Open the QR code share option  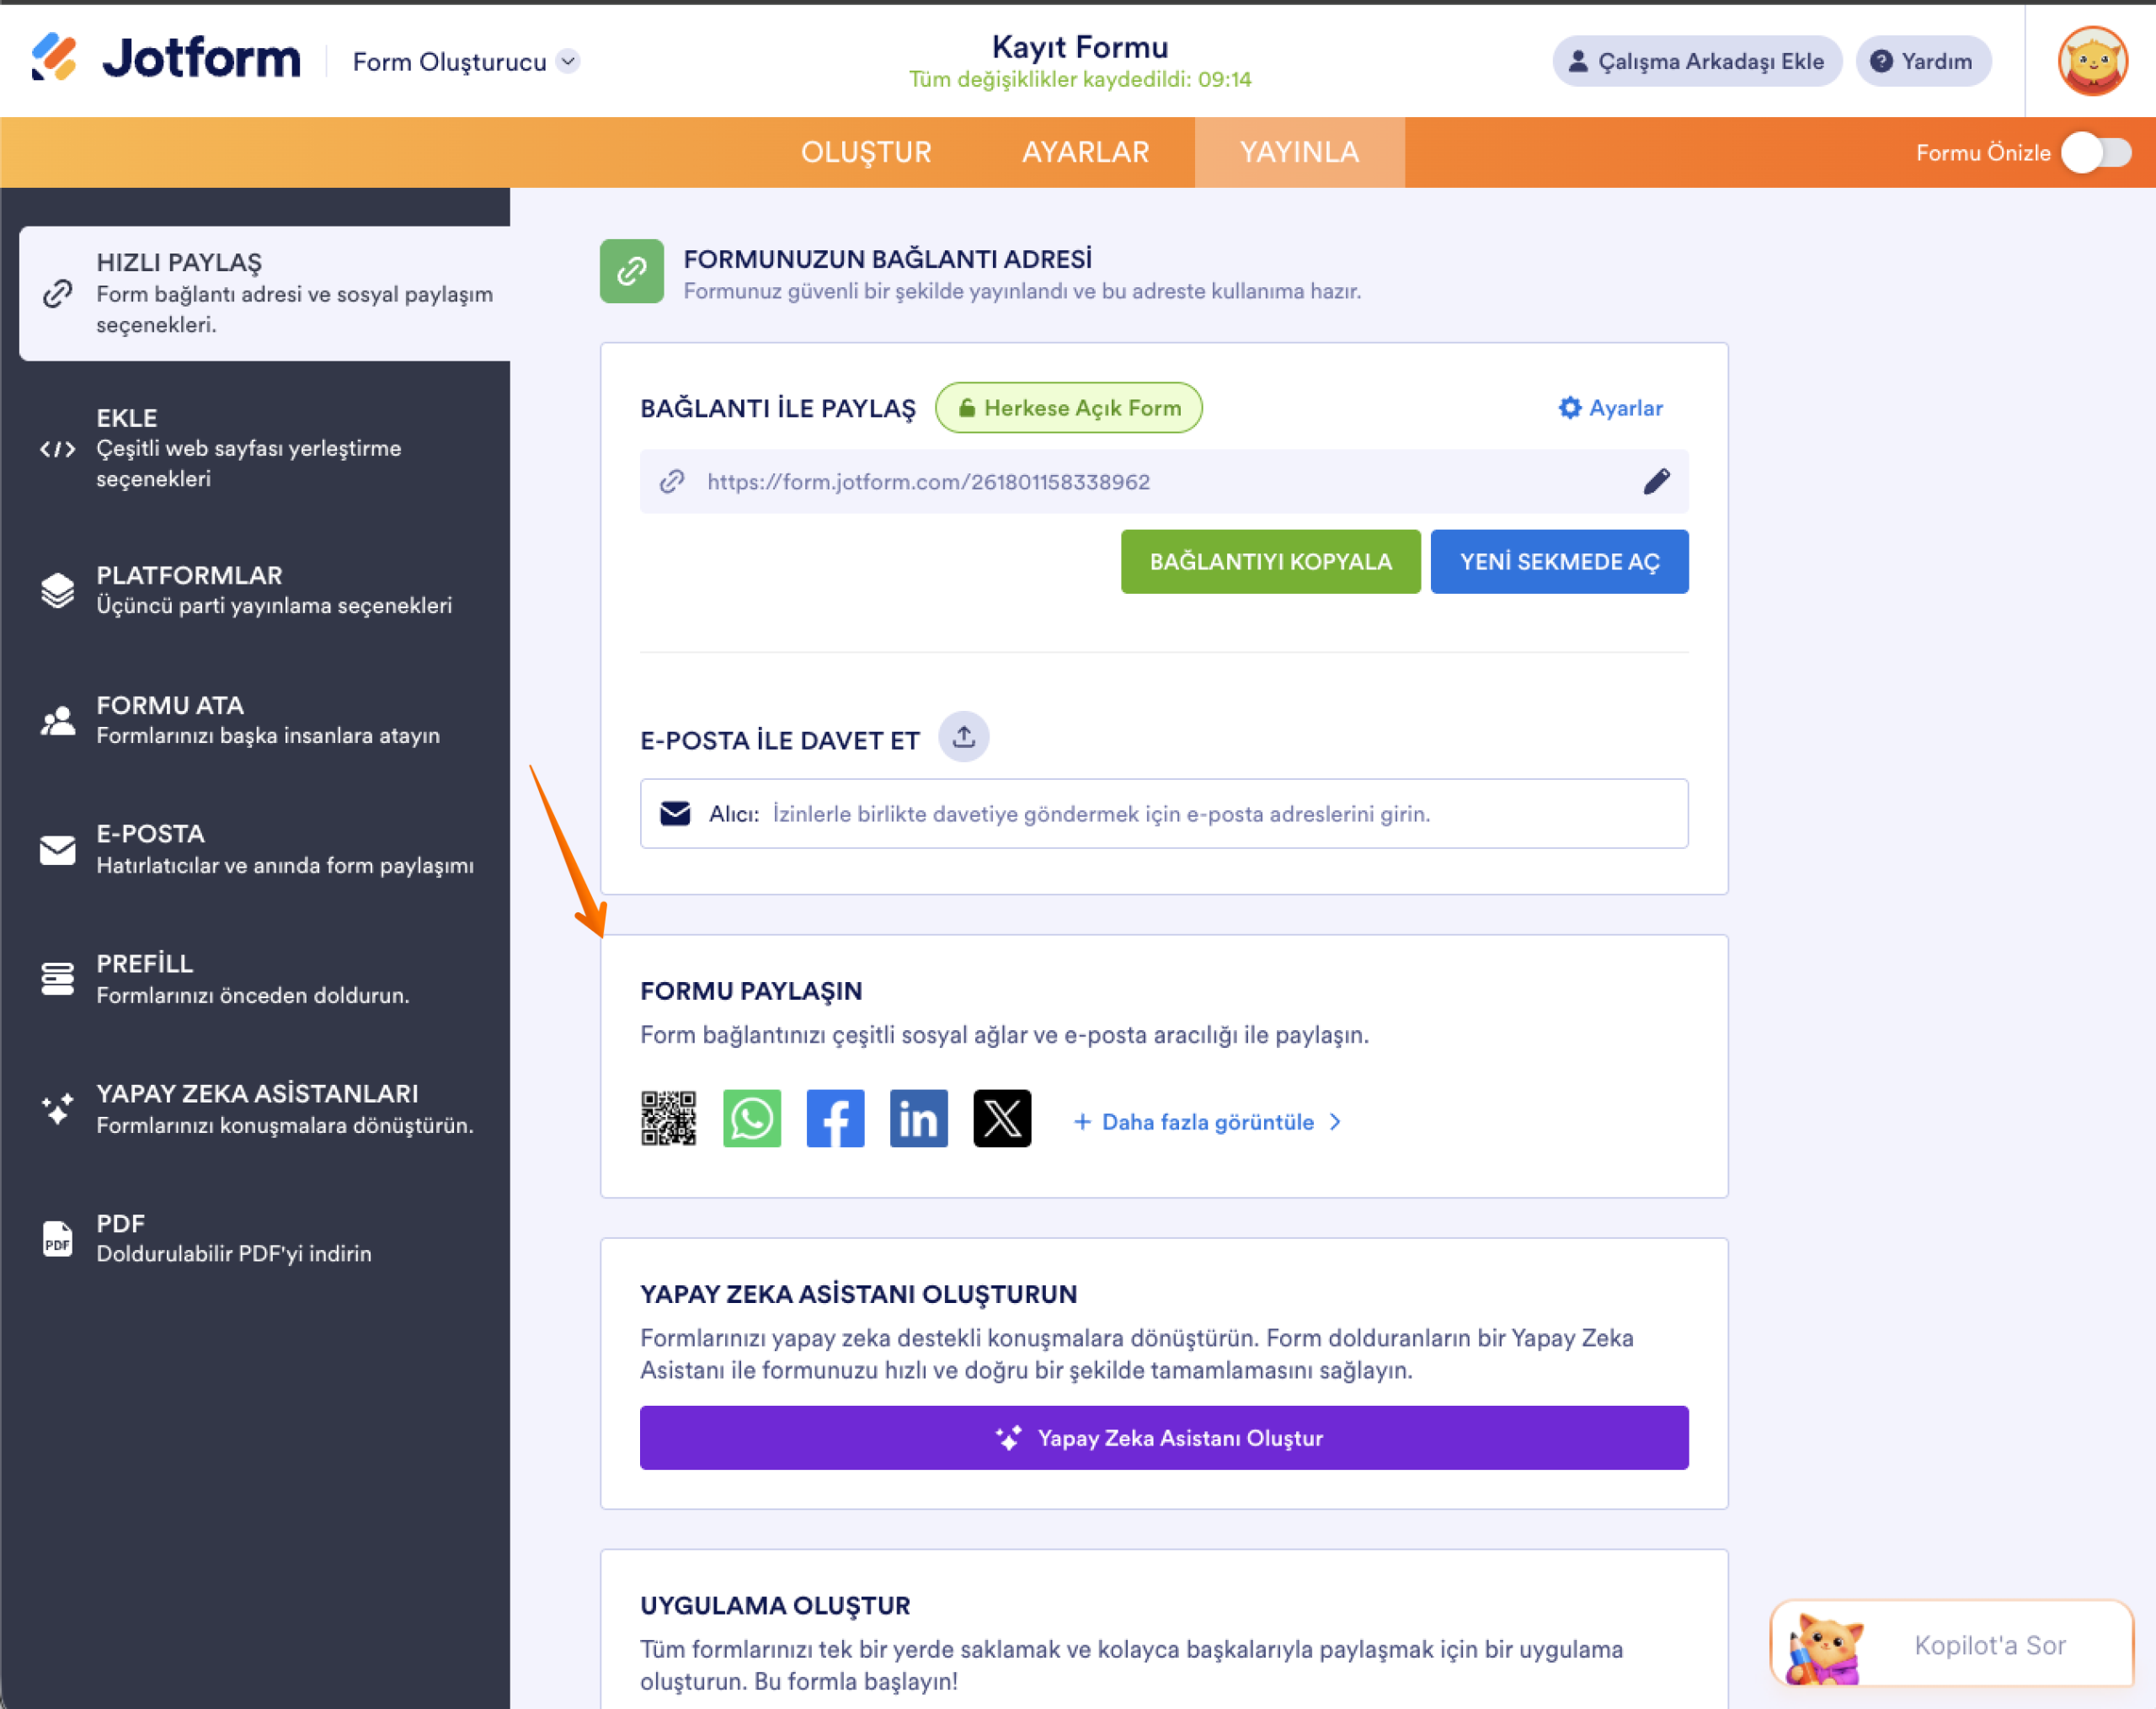click(668, 1118)
